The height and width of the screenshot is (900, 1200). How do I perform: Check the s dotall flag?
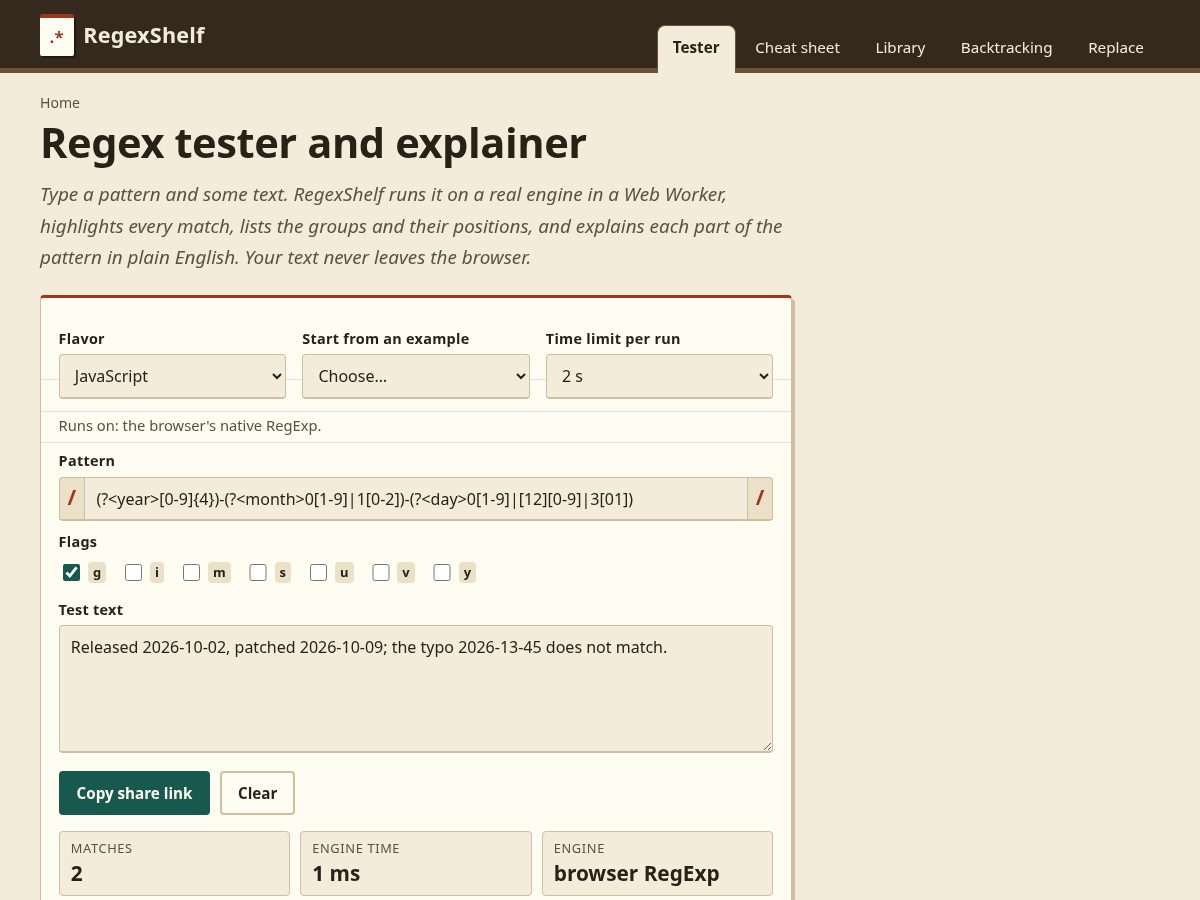point(258,573)
